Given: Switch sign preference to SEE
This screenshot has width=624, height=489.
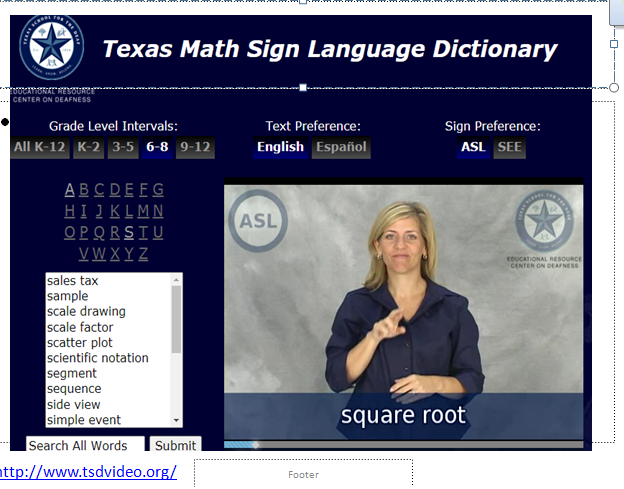Looking at the screenshot, I should [509, 148].
